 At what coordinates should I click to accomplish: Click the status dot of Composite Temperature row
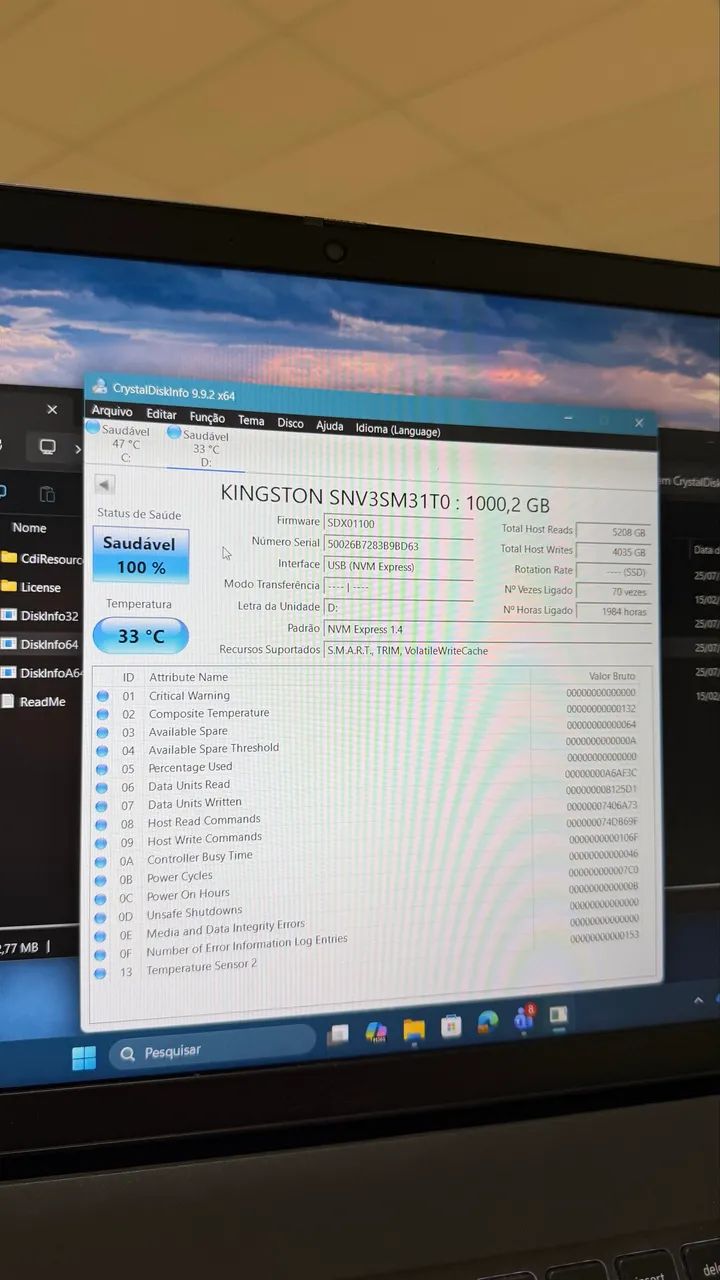coord(102,714)
